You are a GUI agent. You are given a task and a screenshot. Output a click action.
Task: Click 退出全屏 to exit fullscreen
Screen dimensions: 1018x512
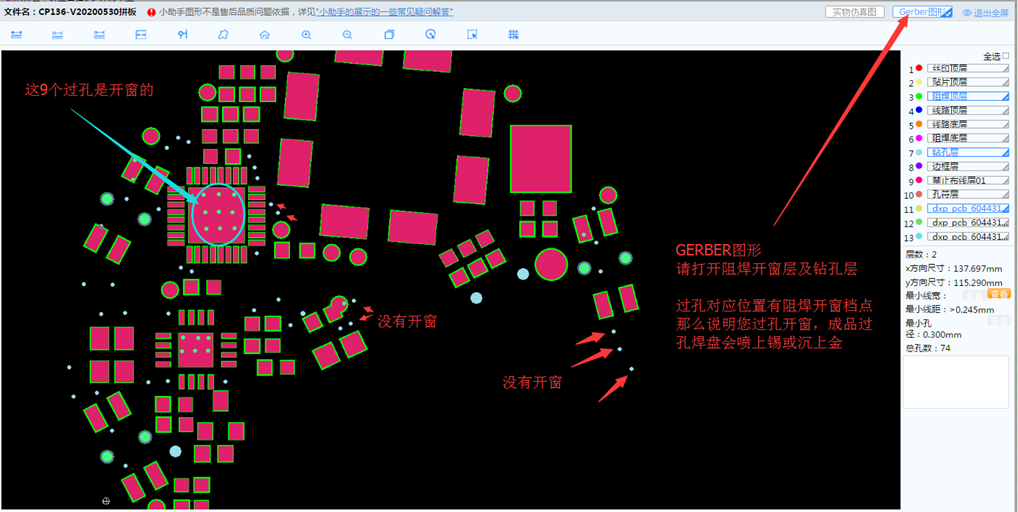click(986, 12)
